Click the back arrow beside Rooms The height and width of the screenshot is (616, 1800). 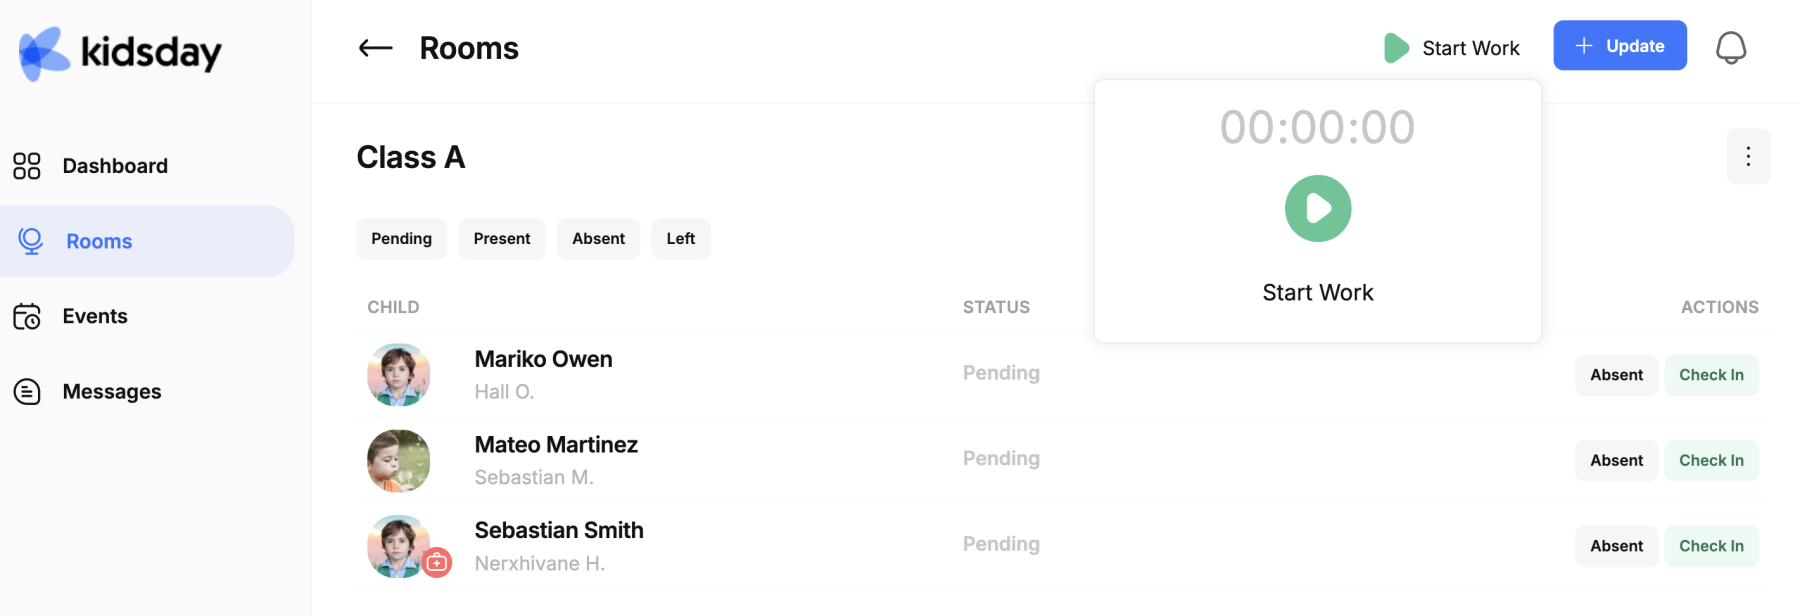375,47
